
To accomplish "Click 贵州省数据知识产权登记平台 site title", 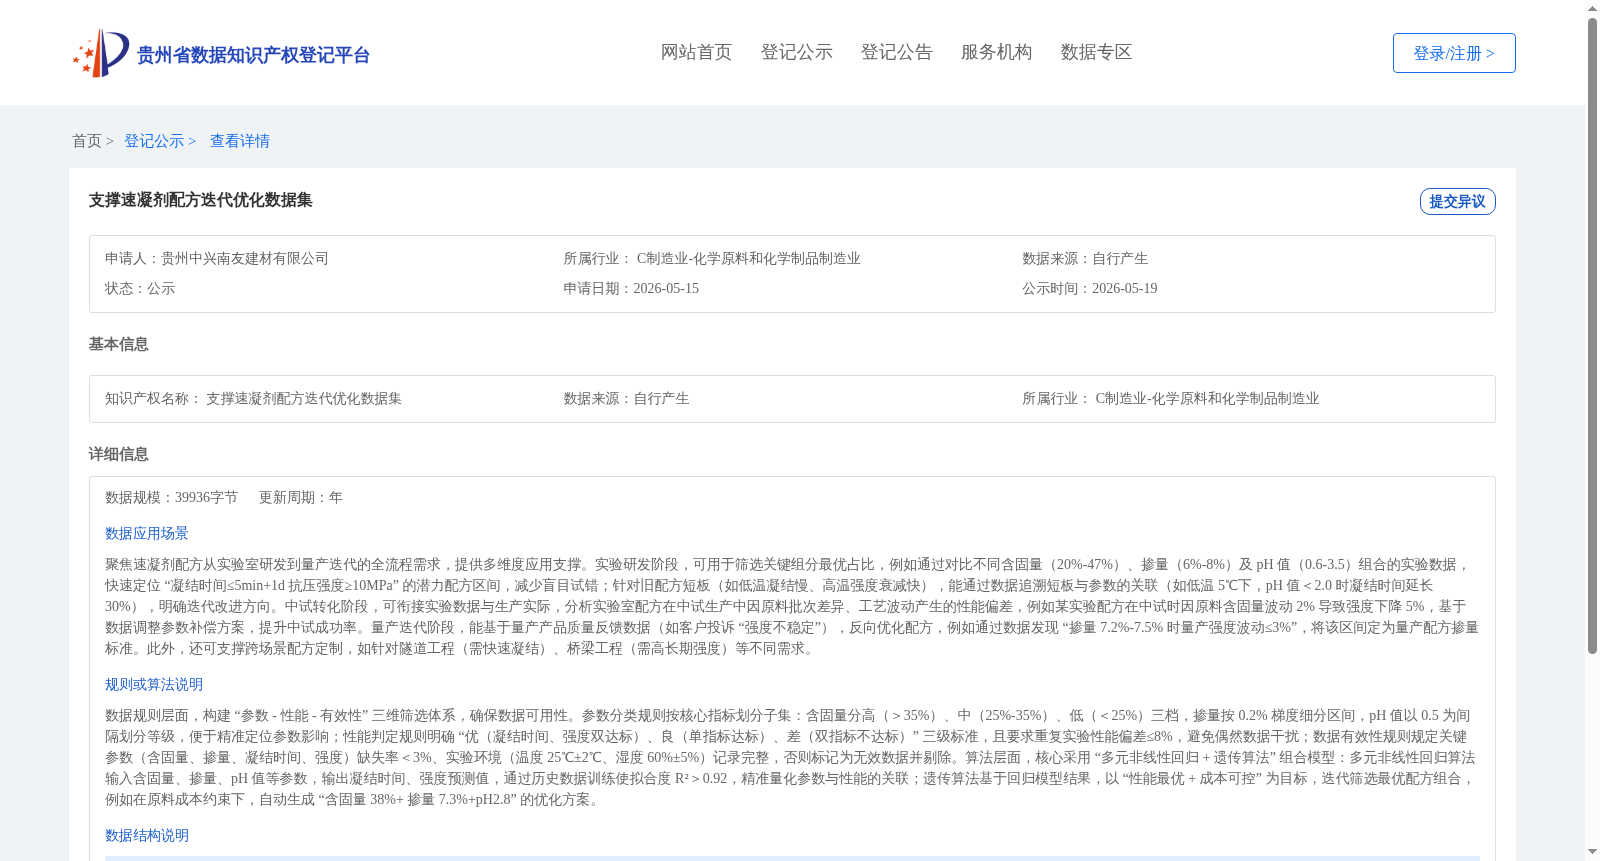I will 253,55.
